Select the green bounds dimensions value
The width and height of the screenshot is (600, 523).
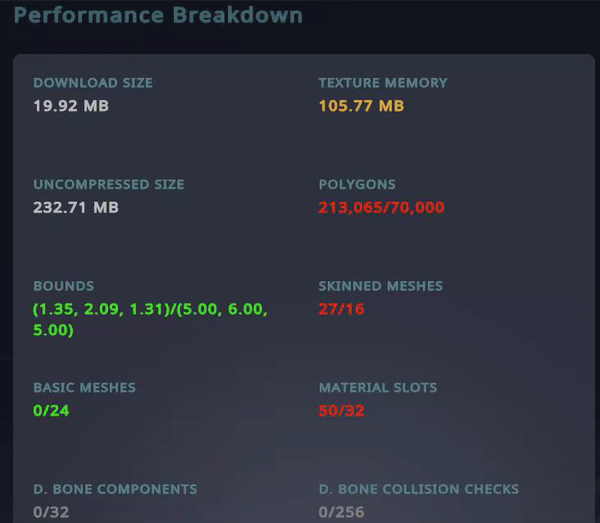(x=150, y=319)
